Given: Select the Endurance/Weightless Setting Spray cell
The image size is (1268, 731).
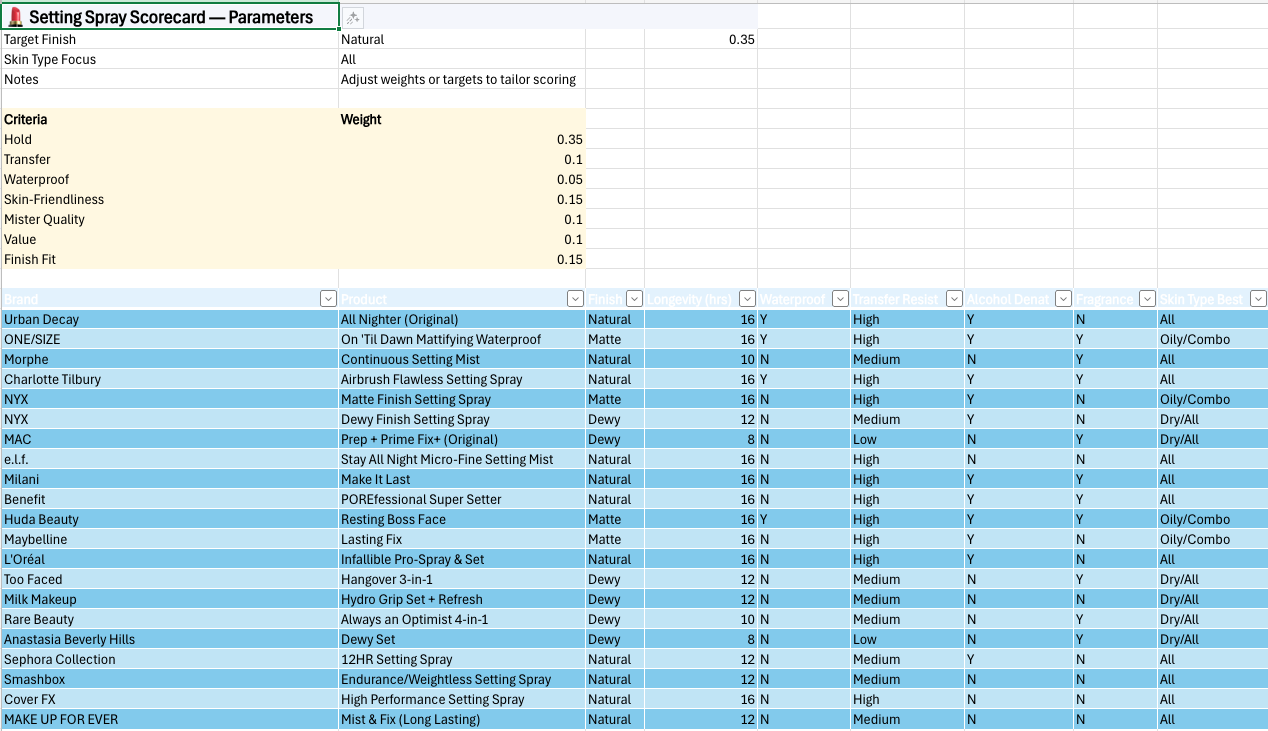Looking at the screenshot, I should (x=462, y=679).
